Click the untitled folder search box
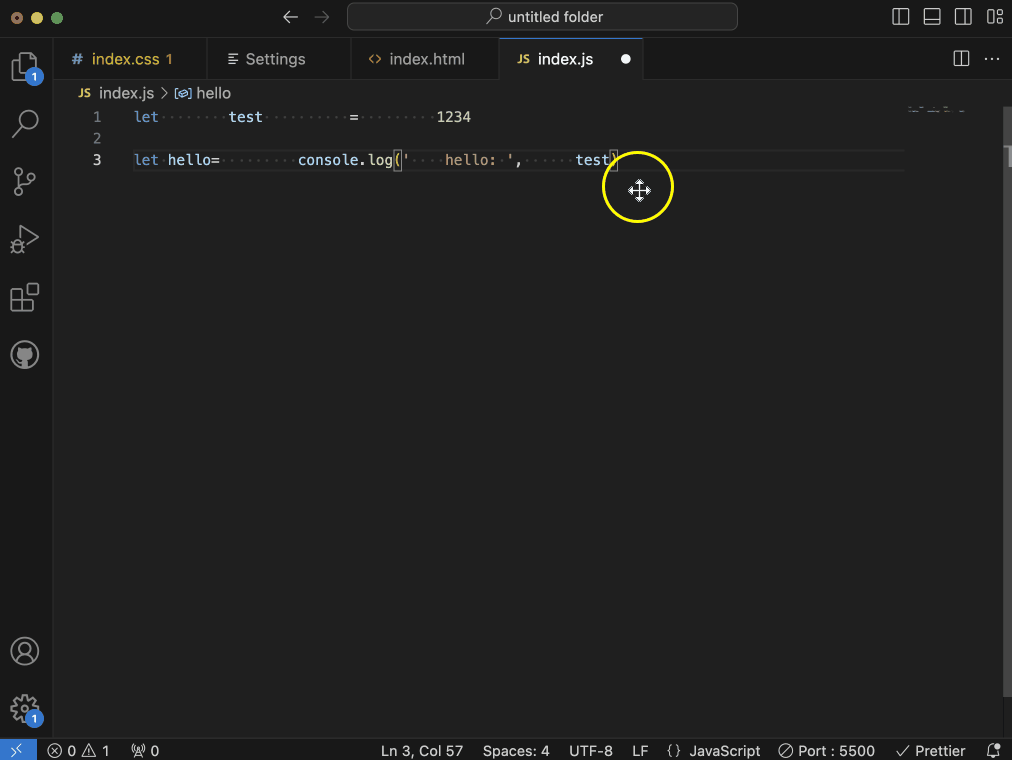Screen dimensions: 1012x760 tap(542, 17)
